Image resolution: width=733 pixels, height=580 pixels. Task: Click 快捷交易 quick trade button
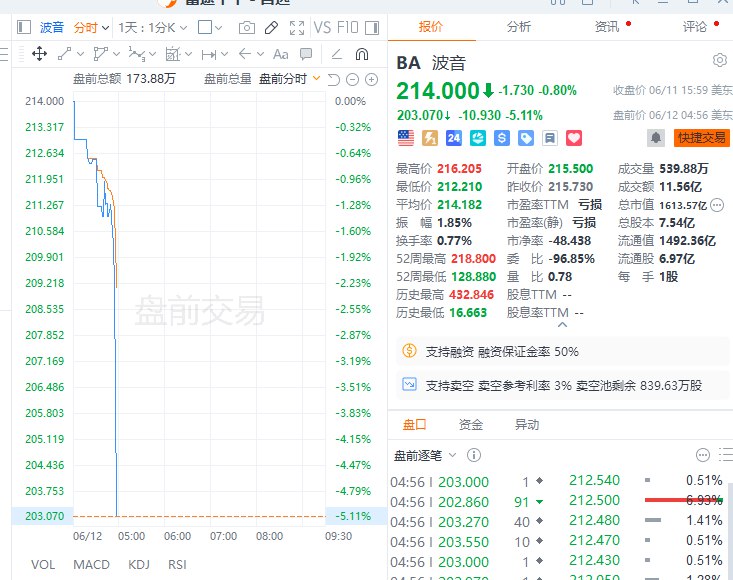point(702,138)
